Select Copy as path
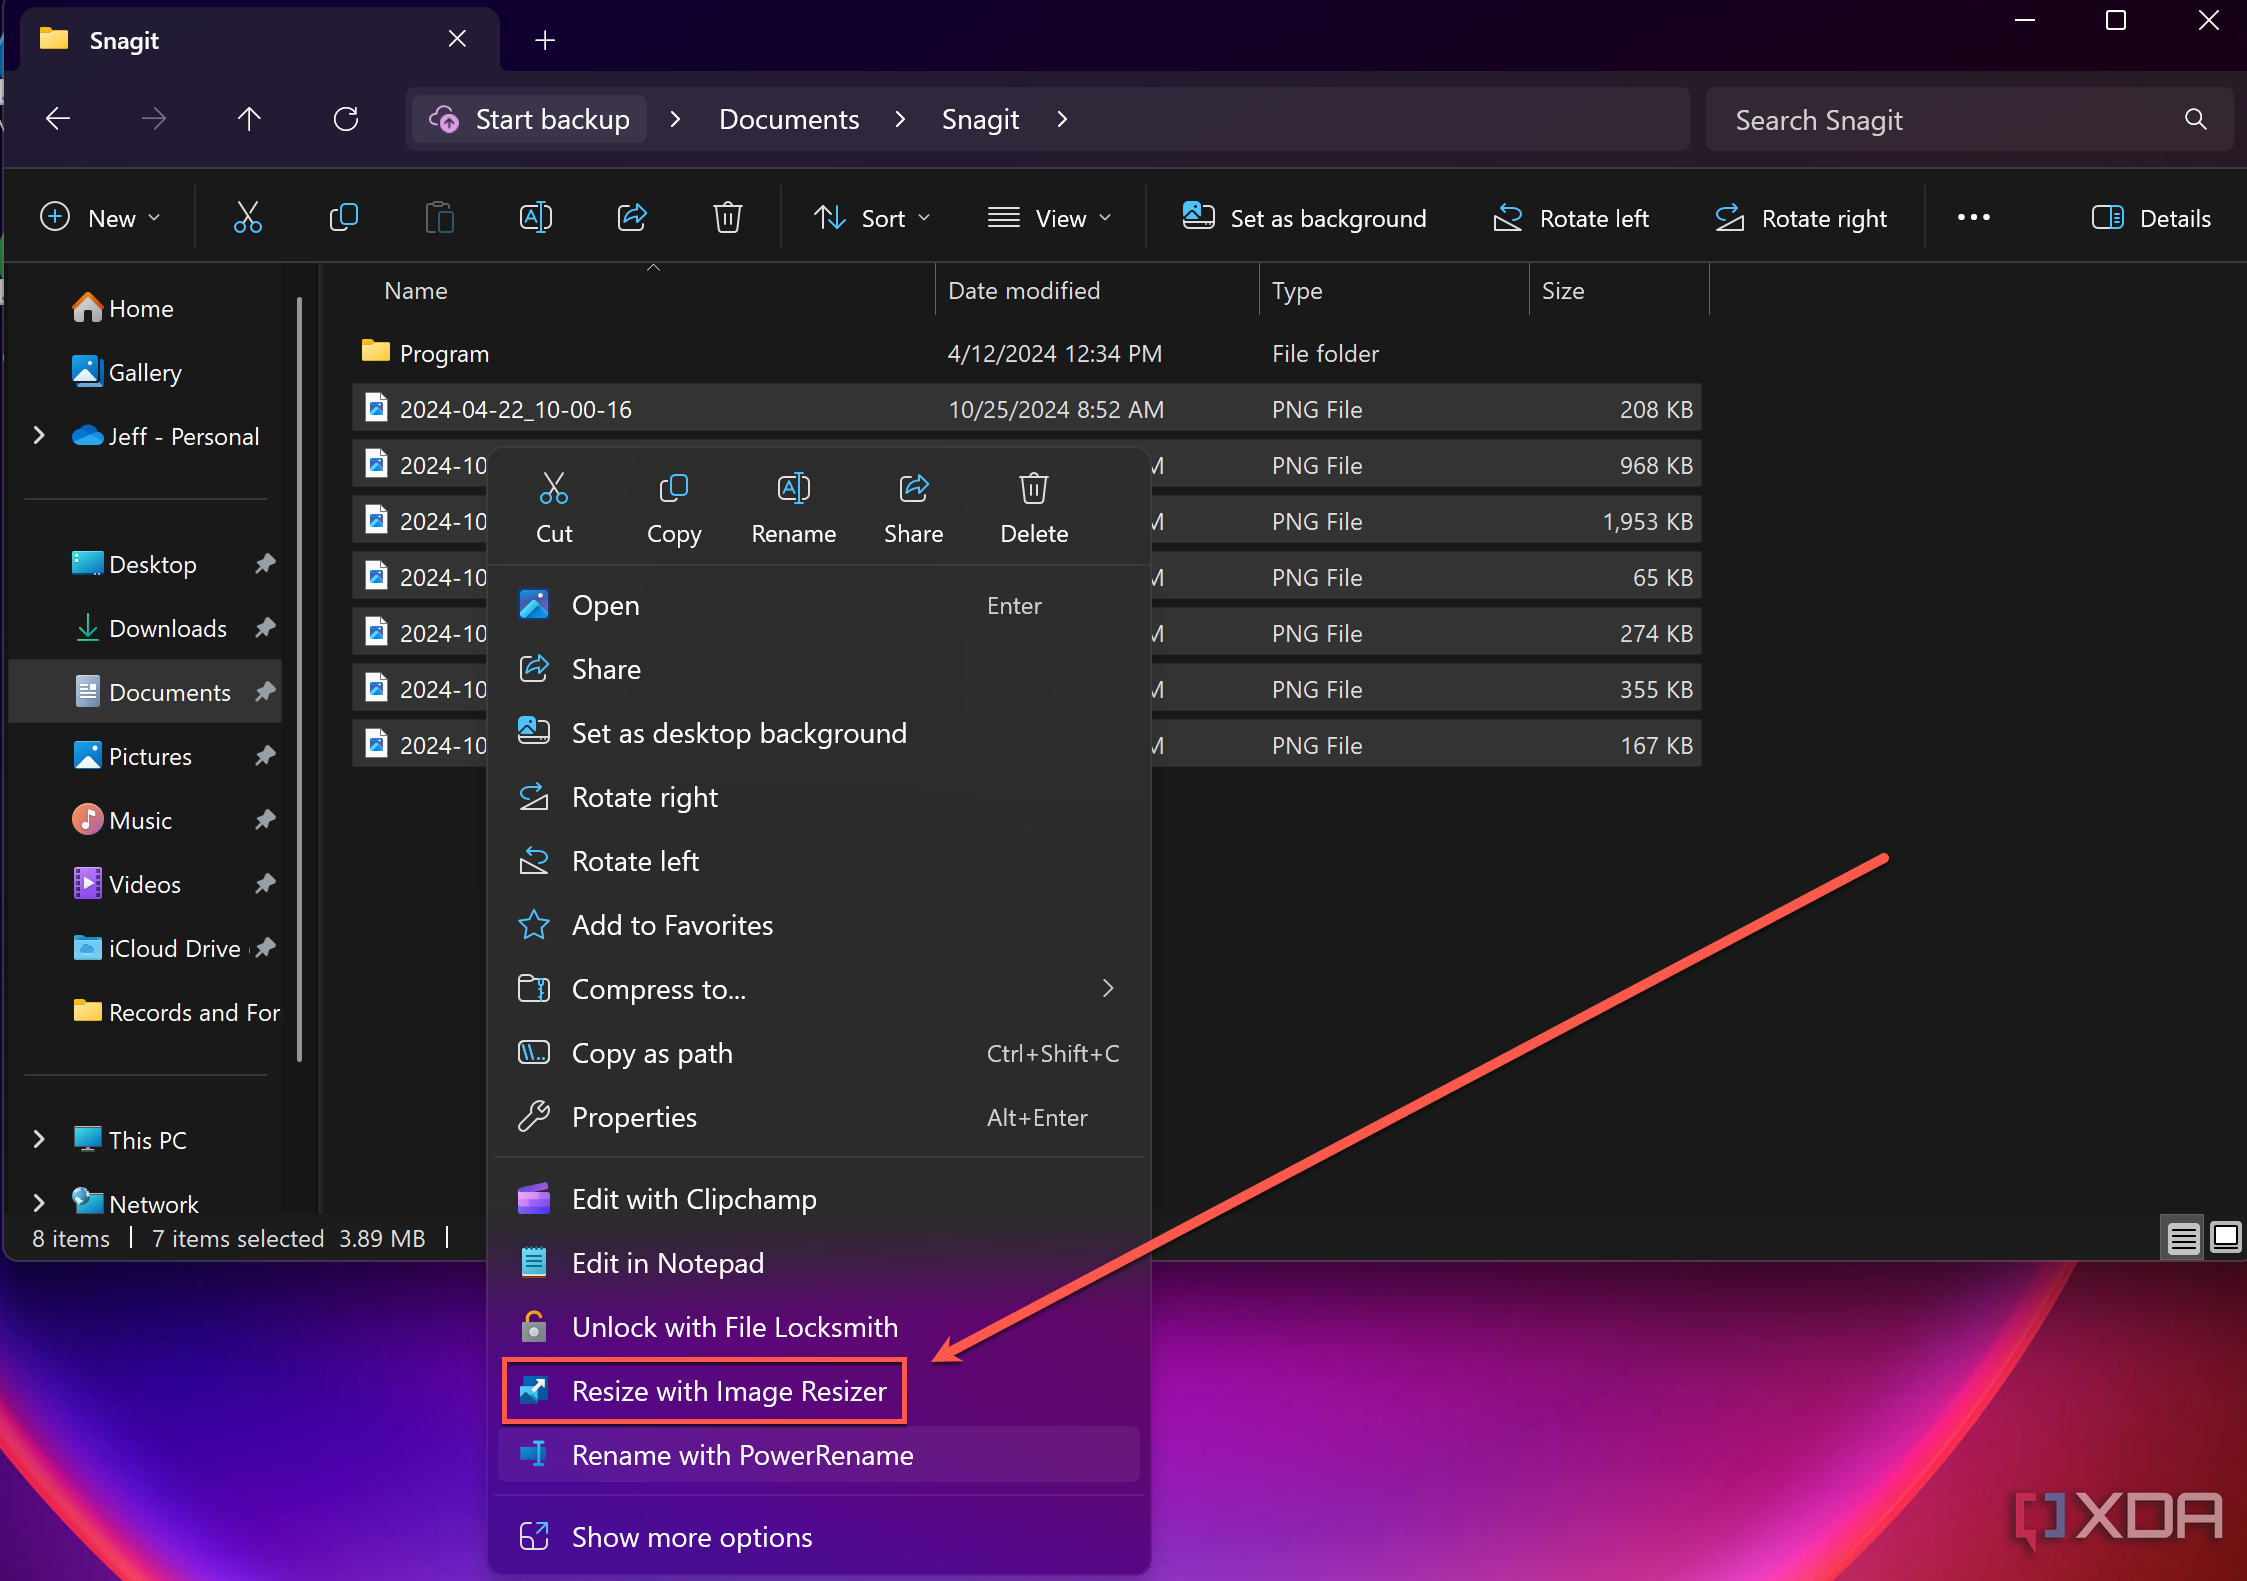The height and width of the screenshot is (1581, 2247). [x=818, y=1053]
